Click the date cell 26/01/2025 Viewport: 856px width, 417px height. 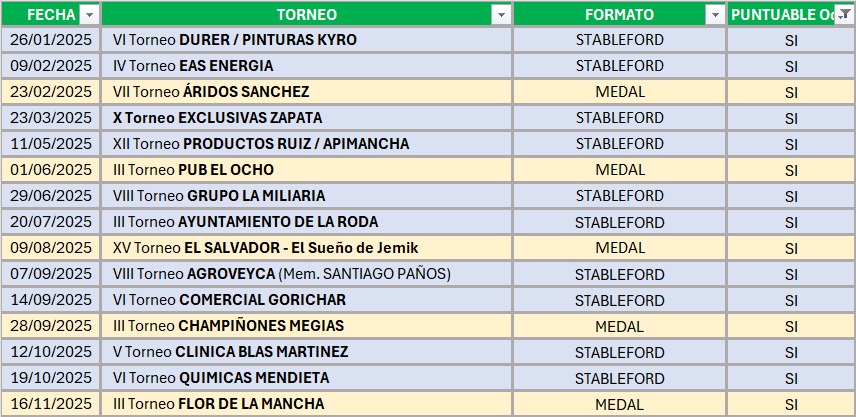51,40
